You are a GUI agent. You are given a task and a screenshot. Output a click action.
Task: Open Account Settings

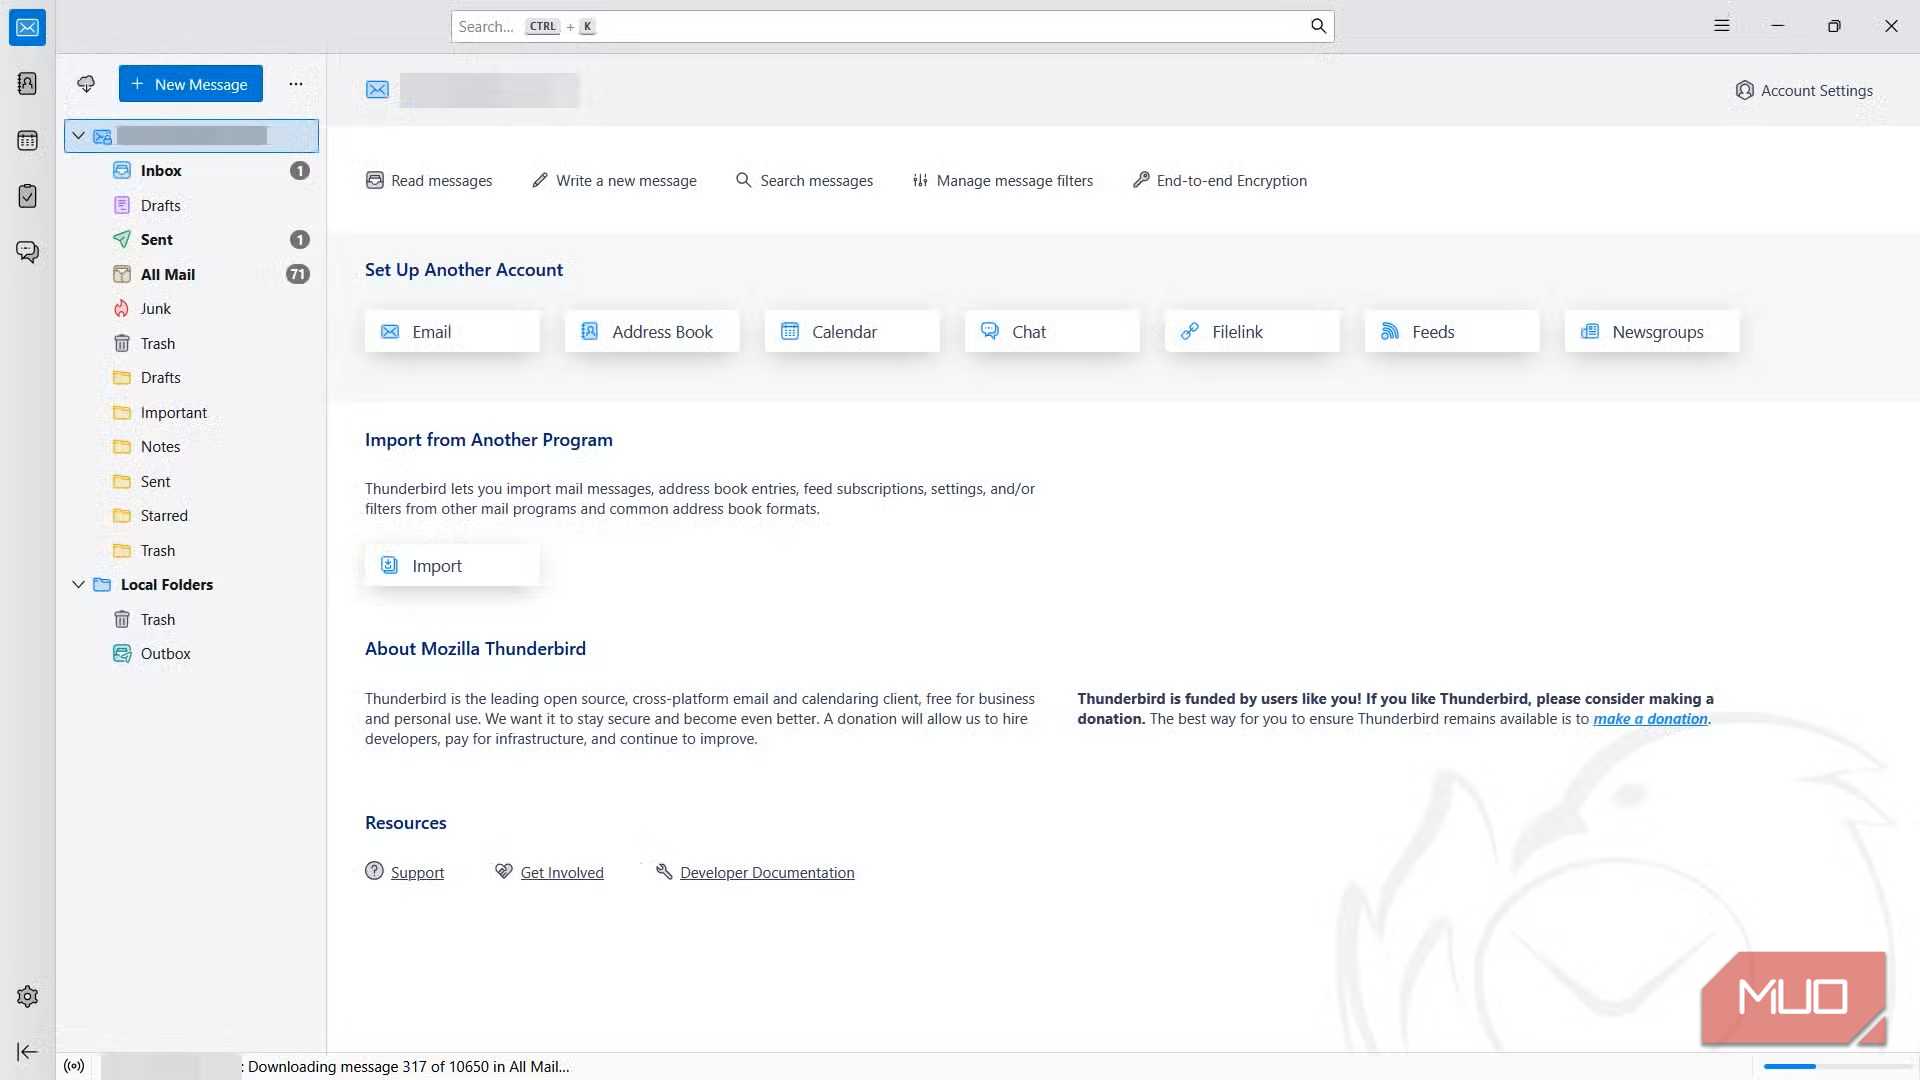coord(1805,90)
